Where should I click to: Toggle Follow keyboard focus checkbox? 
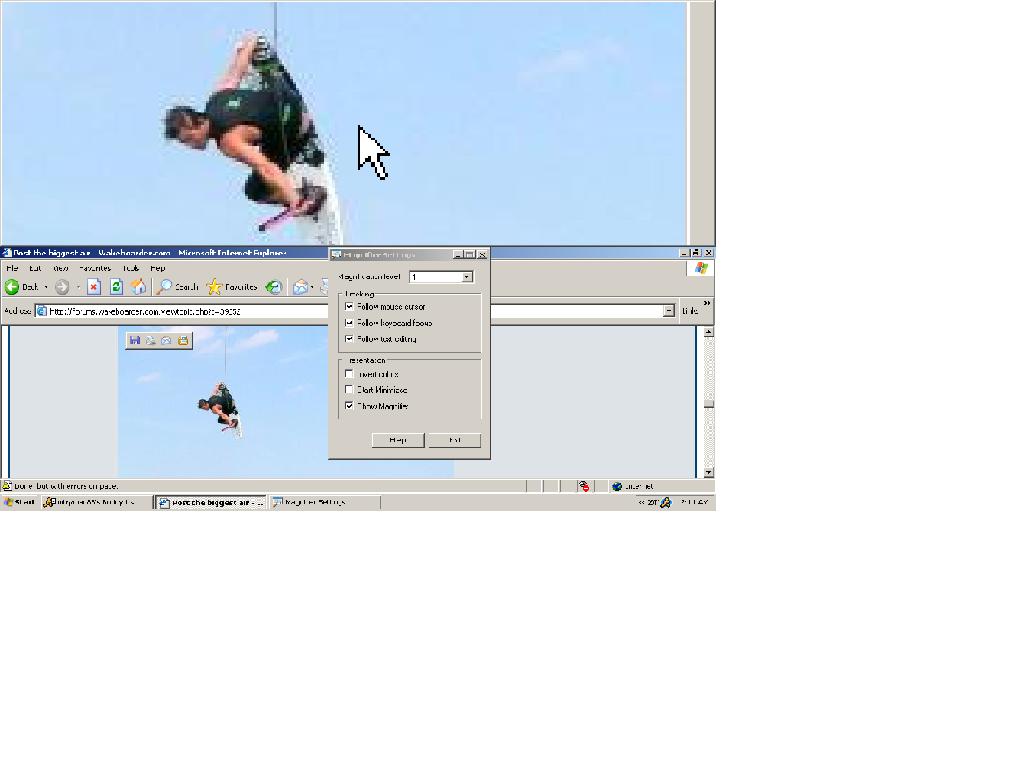point(349,323)
